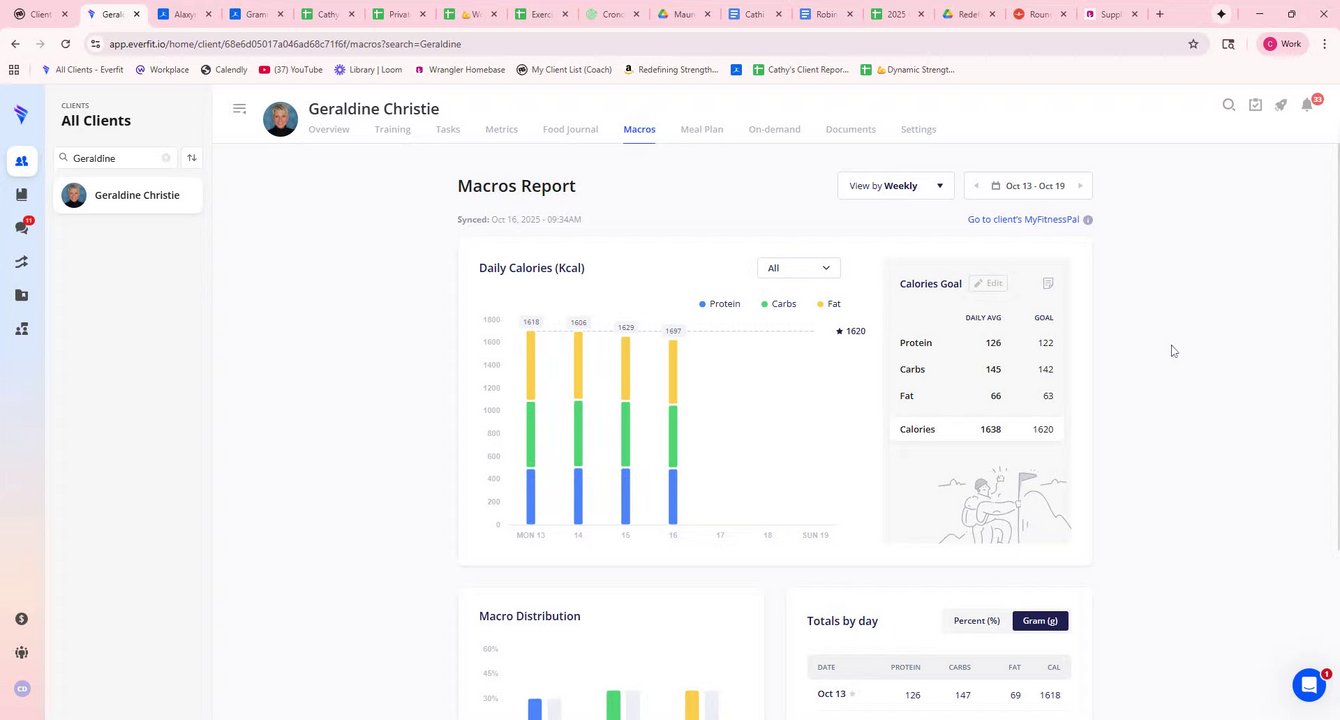Viewport: 1340px width, 720px height.
Task: Select the Gram (g) totals view
Action: [1040, 621]
